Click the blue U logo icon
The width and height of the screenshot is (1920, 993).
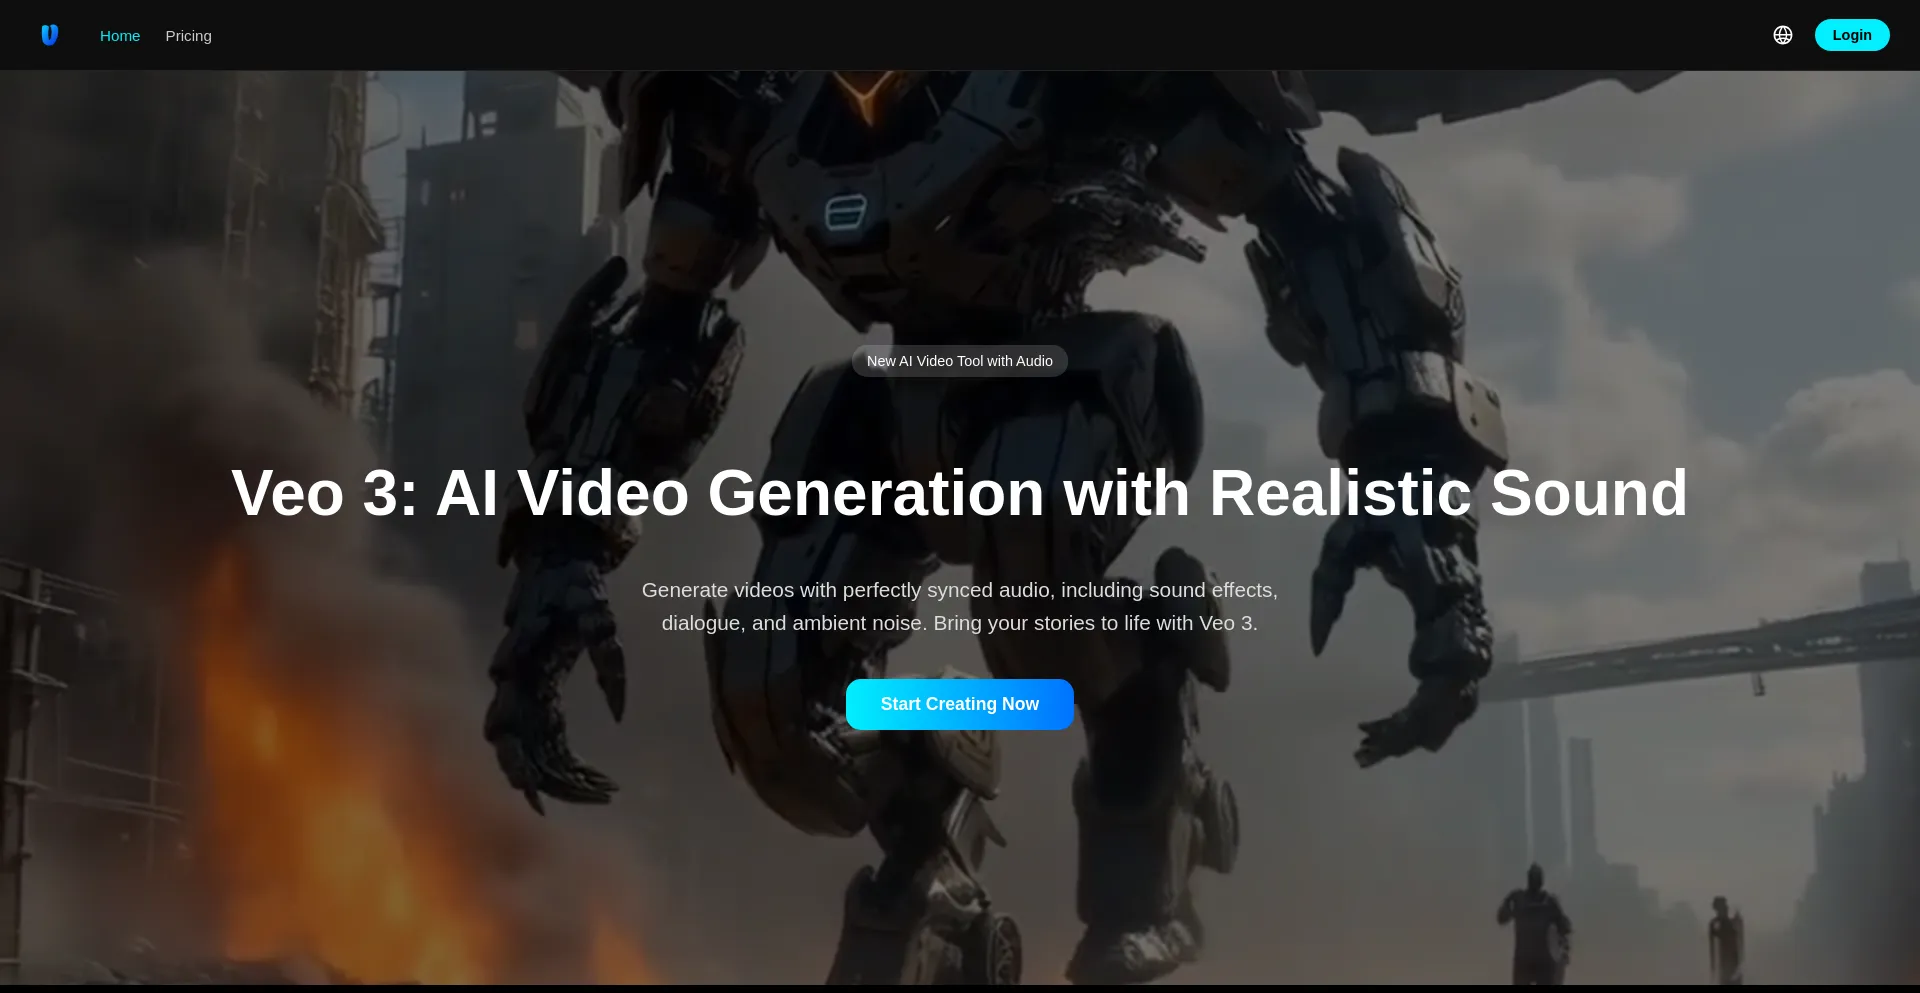click(x=49, y=35)
